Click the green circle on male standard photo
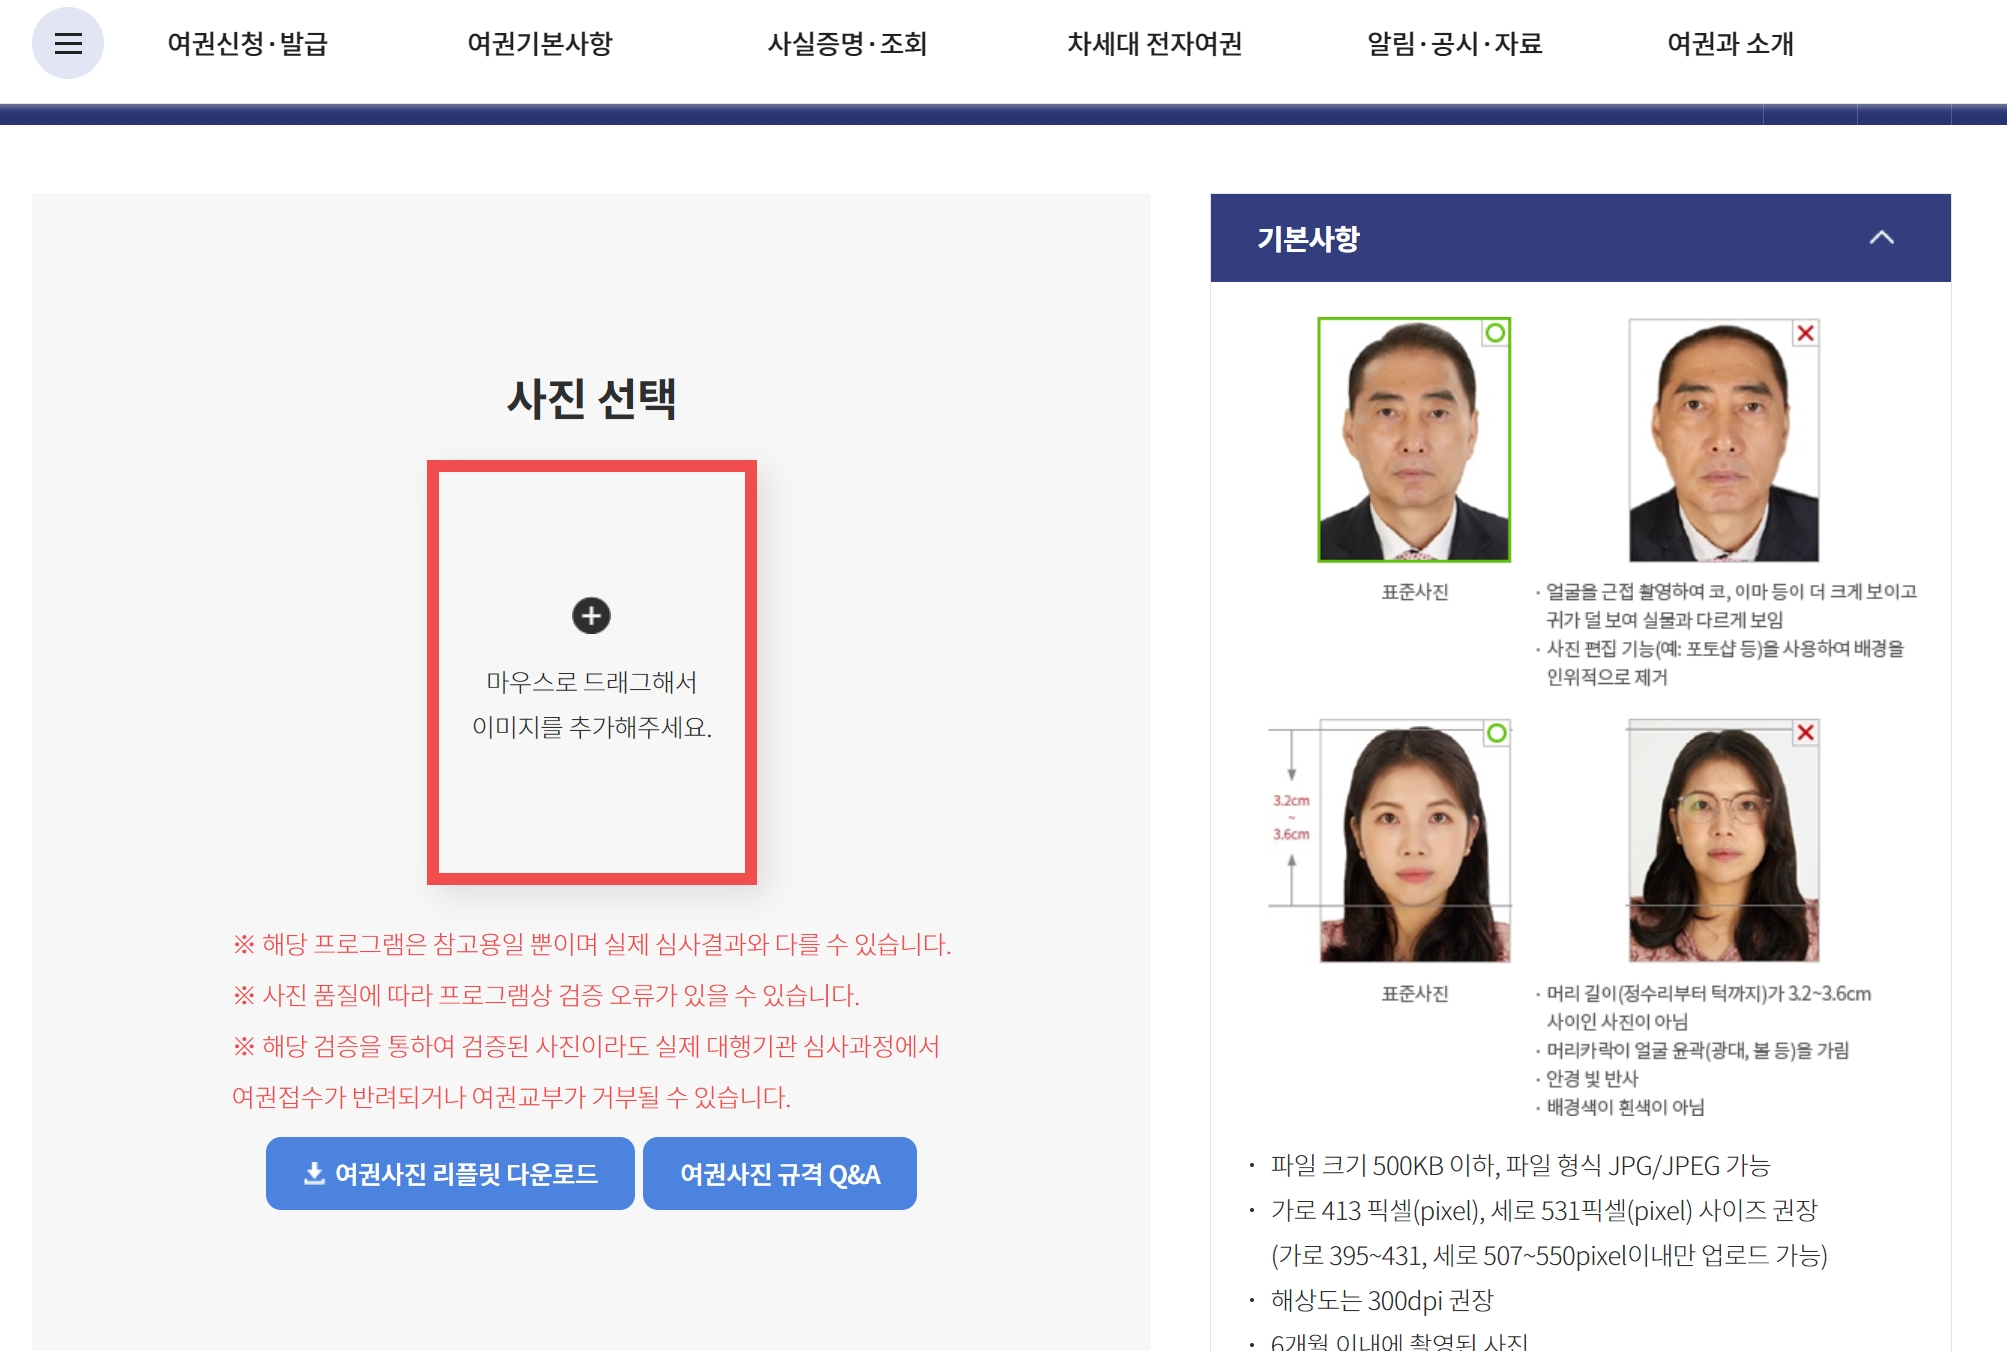Image resolution: width=2007 pixels, height=1351 pixels. (x=1495, y=333)
